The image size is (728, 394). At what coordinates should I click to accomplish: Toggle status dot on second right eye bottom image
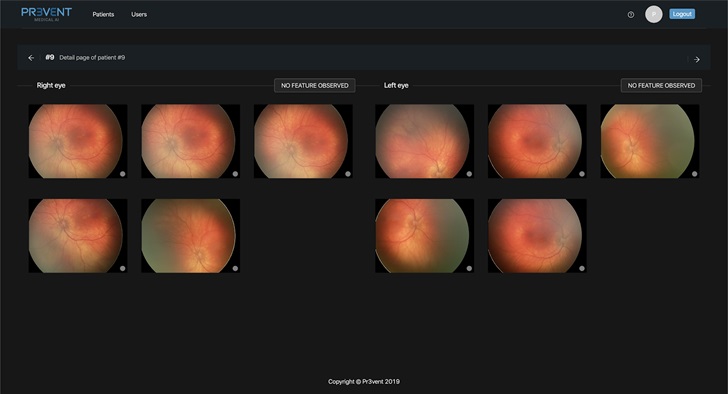(x=235, y=268)
